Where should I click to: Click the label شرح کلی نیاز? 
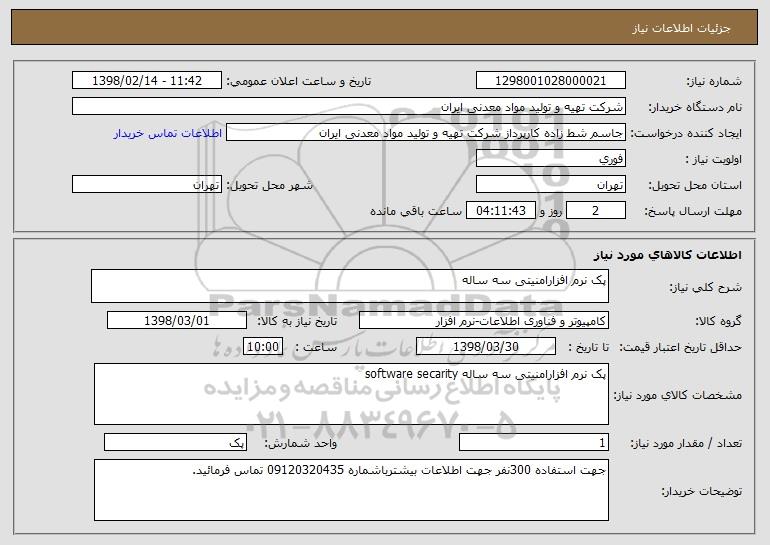click(x=706, y=287)
